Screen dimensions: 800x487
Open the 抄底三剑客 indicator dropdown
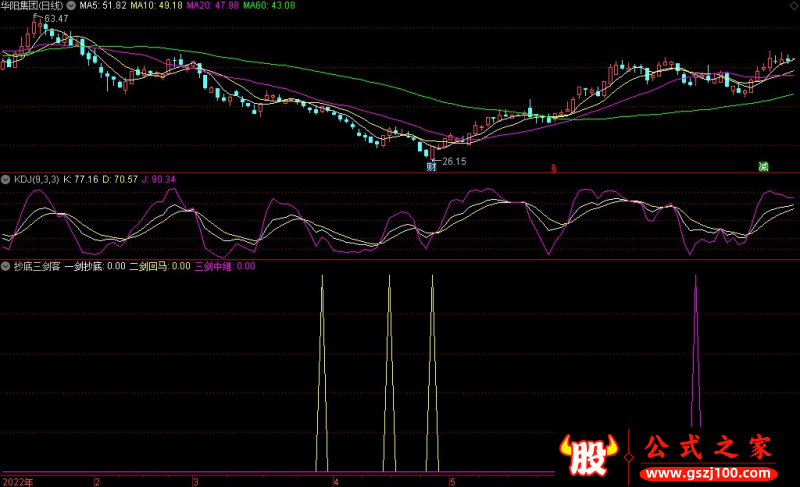click(5, 266)
